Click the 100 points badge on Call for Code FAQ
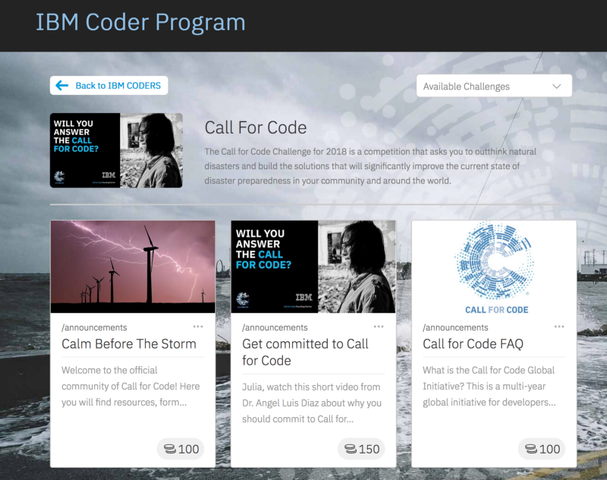 pos(542,449)
